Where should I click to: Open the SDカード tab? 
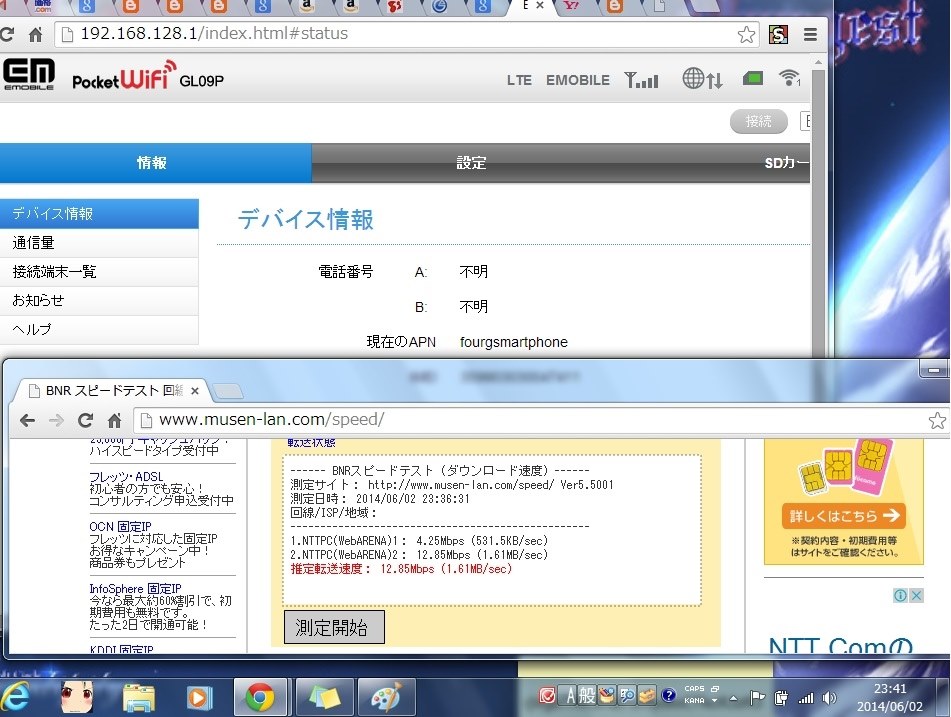[x=786, y=163]
